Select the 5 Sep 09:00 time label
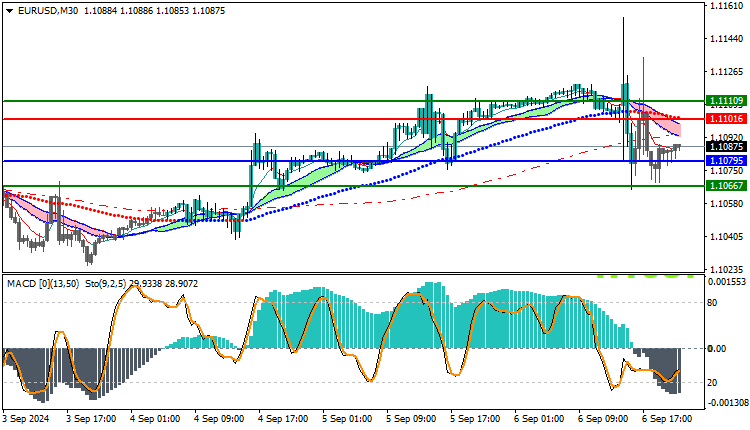 pos(411,419)
